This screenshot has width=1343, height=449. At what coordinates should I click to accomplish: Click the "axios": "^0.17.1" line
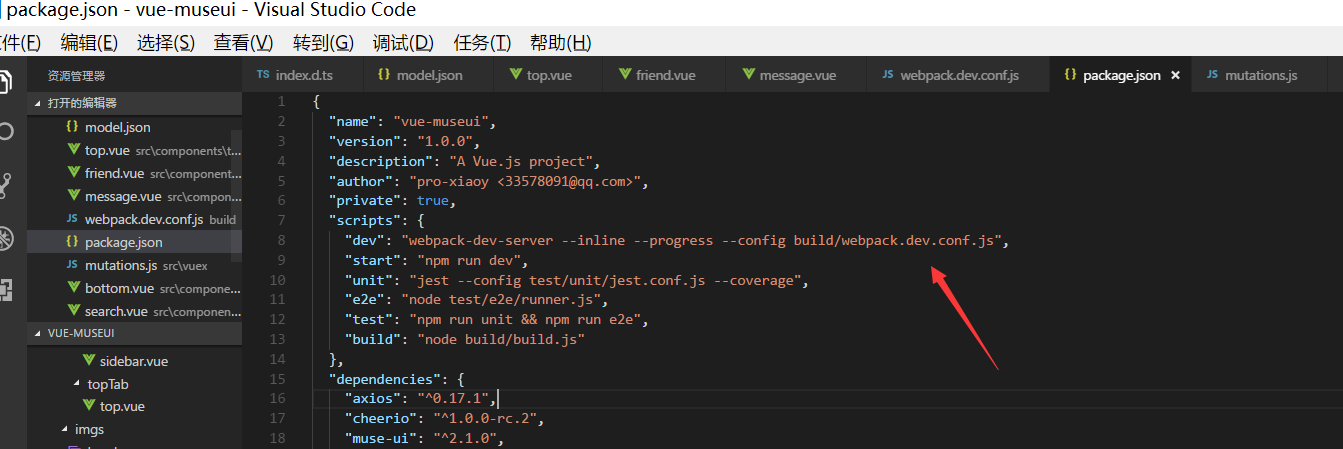420,398
